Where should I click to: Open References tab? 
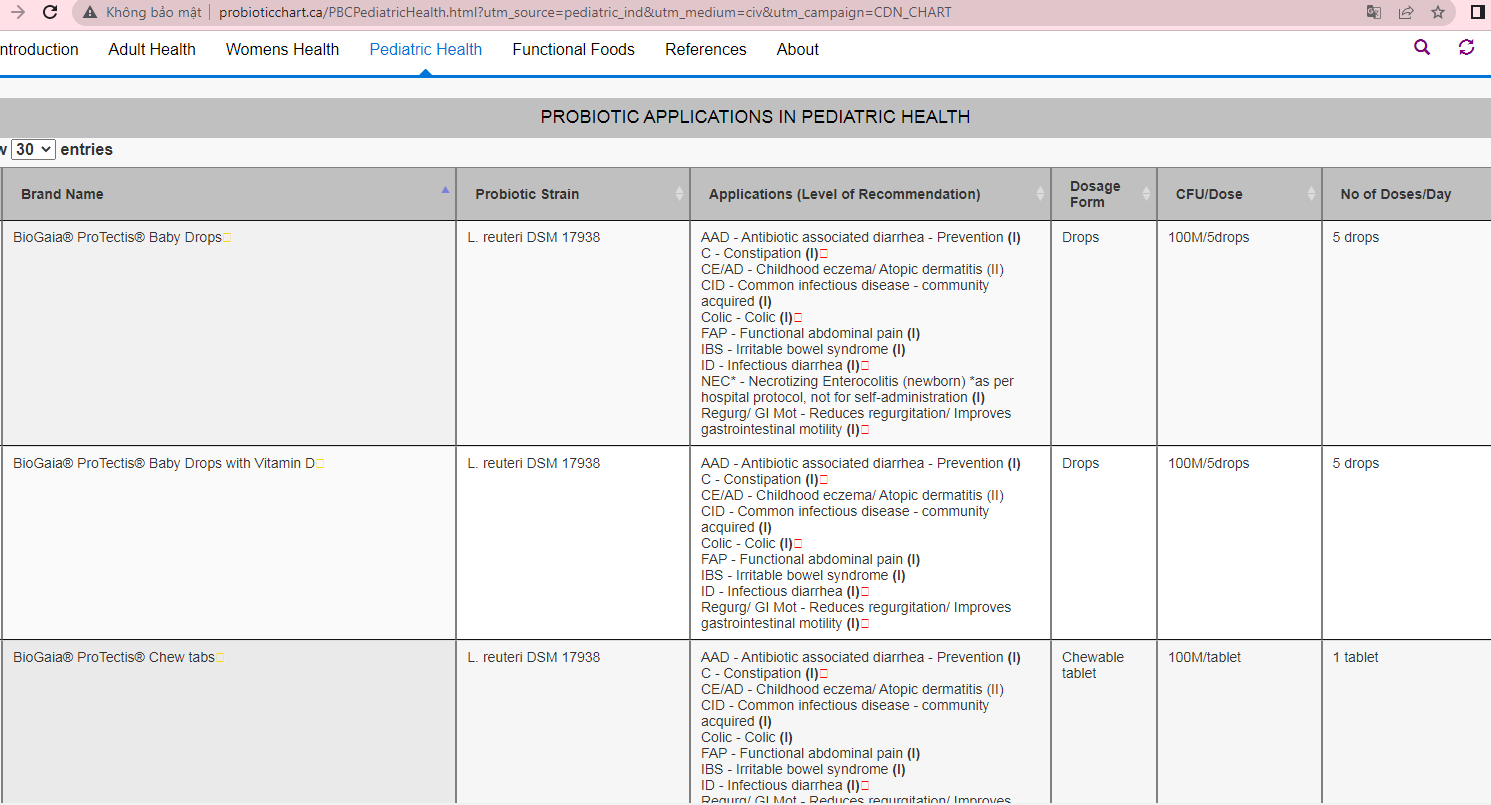pyautogui.click(x=706, y=49)
